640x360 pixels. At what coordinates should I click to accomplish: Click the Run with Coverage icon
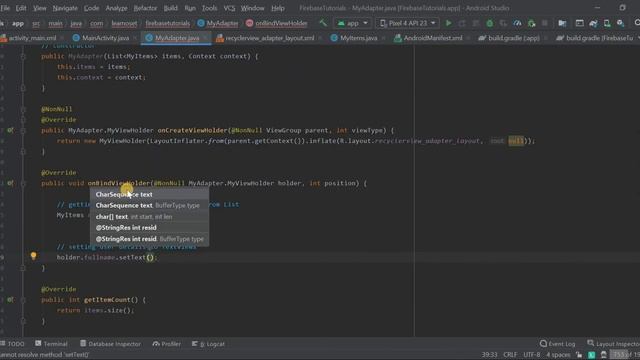pyautogui.click(x=503, y=23)
